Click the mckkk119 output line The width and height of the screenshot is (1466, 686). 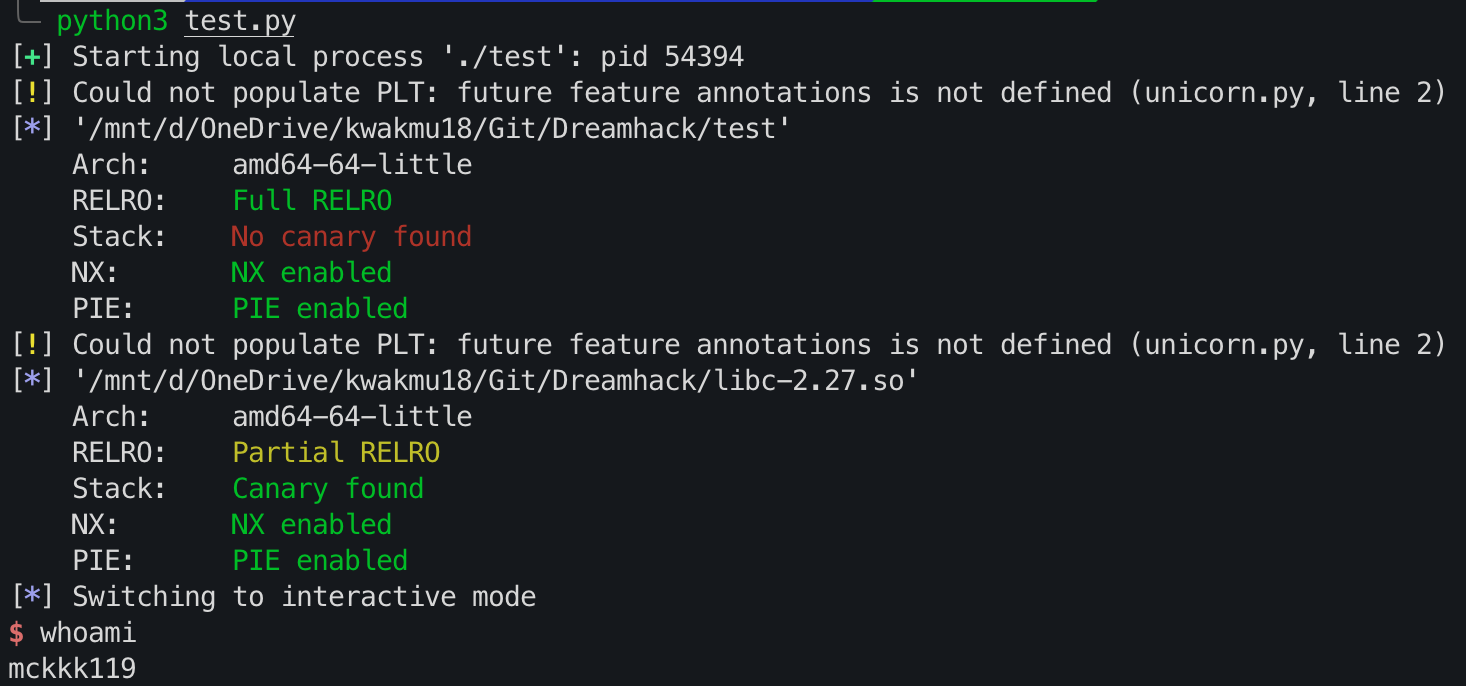click(72, 668)
